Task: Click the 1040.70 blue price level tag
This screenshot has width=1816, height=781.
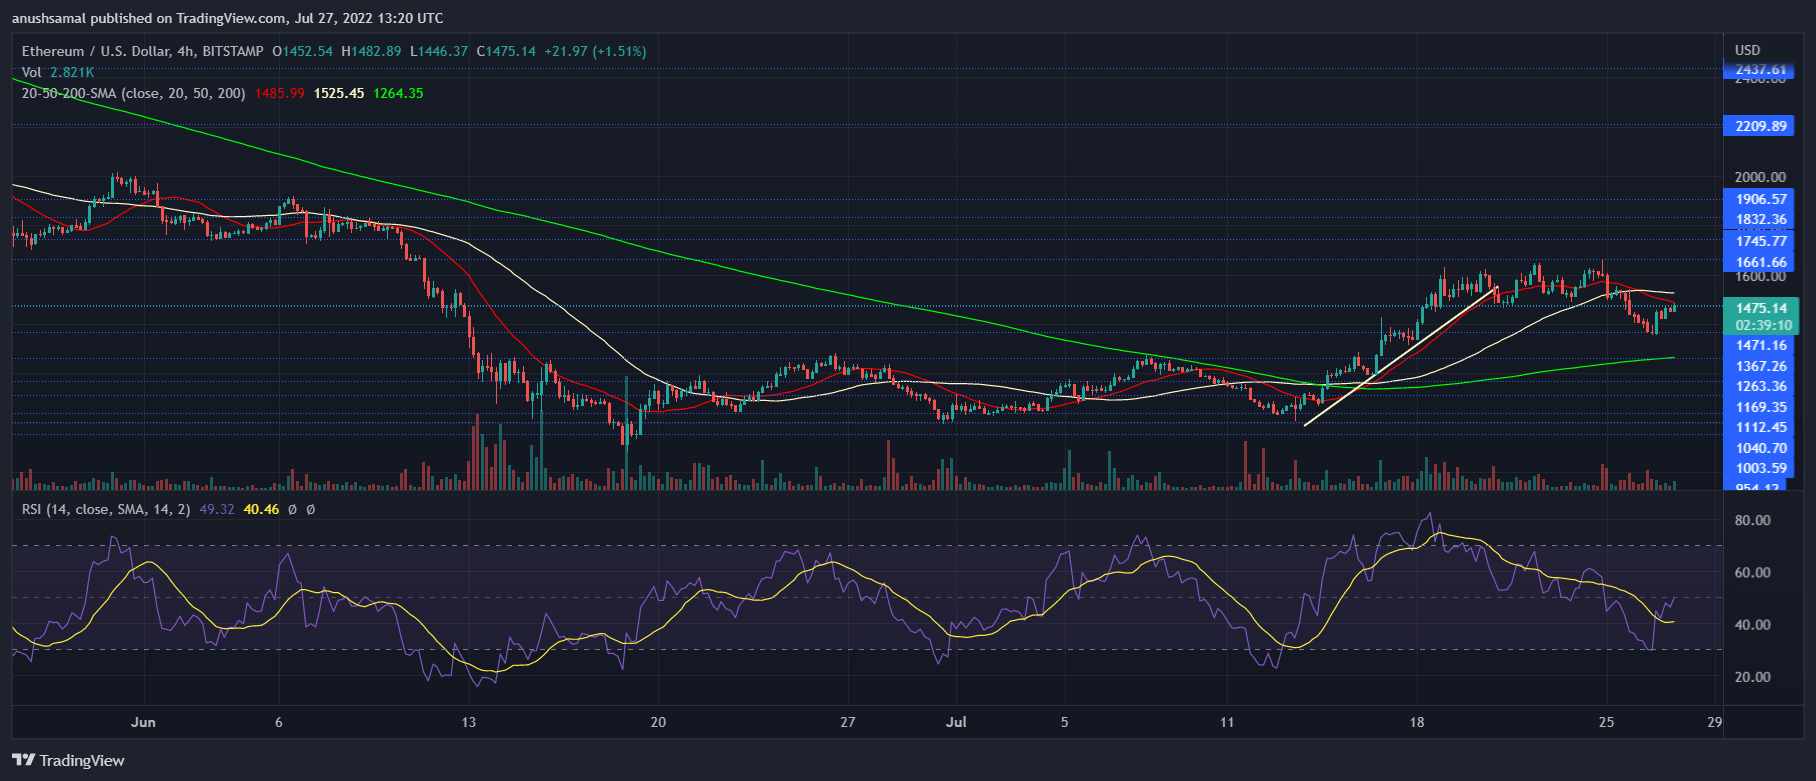Action: click(1761, 448)
